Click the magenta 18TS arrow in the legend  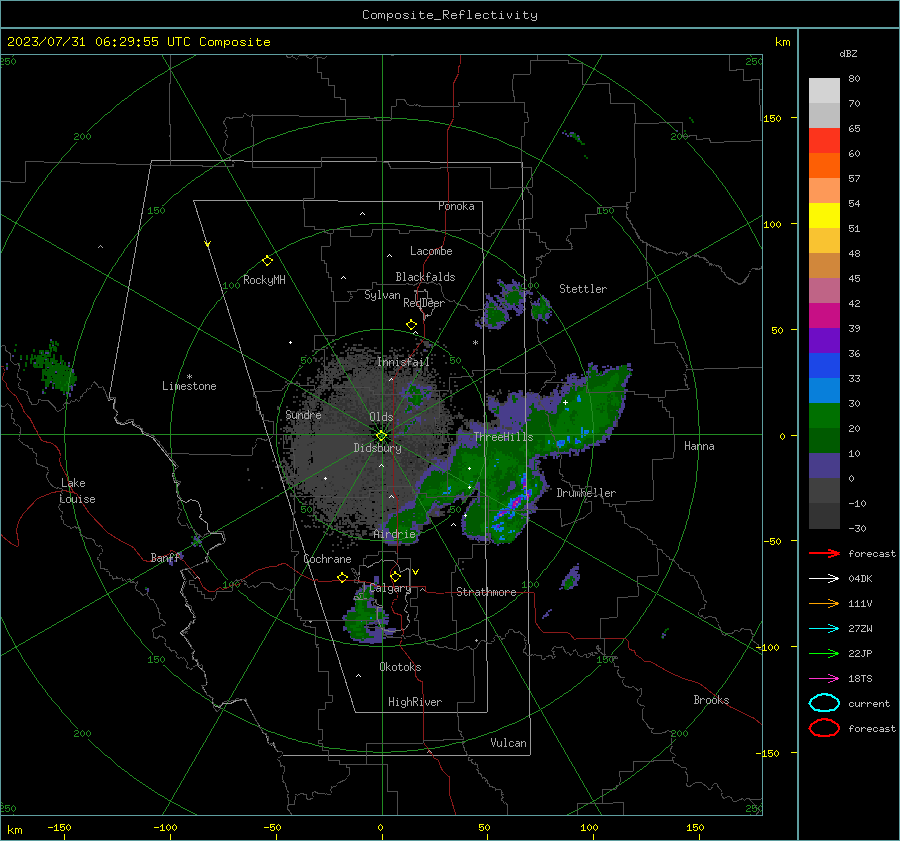click(824, 679)
